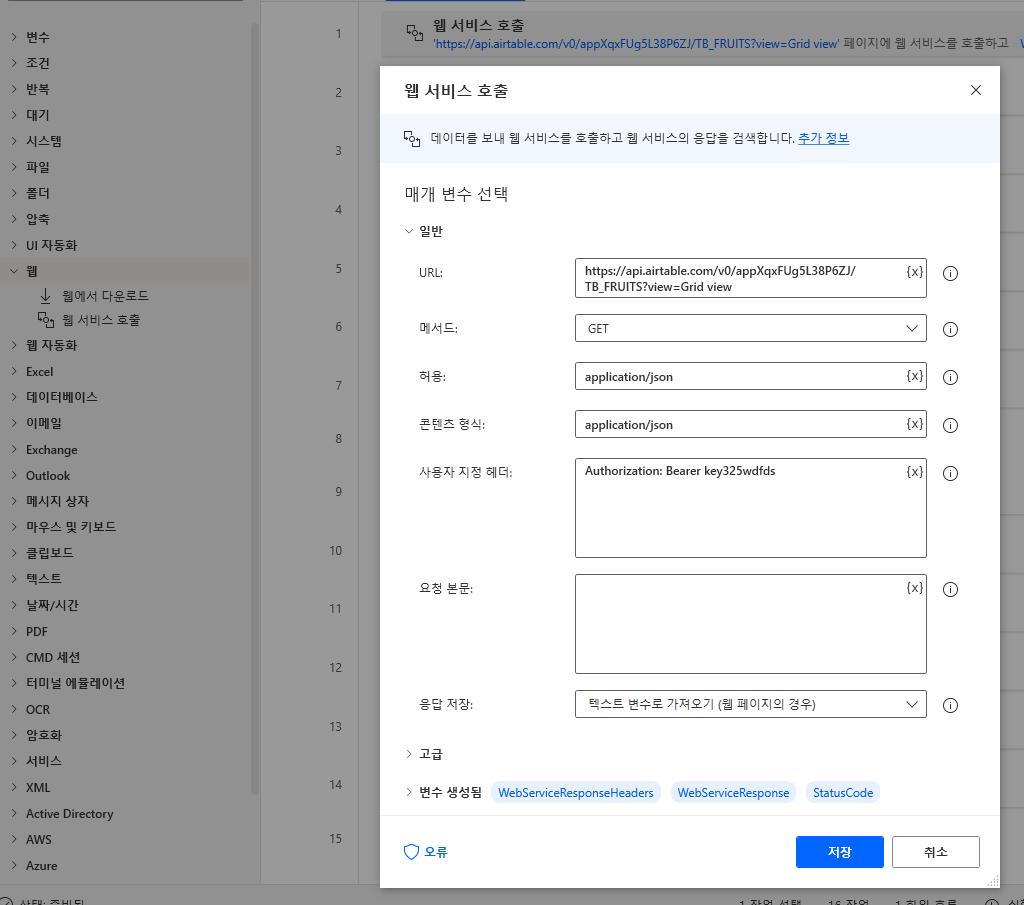Image resolution: width=1024 pixels, height=905 pixels.
Task: Expand the 마우스 및 키보드 category
Action: click(14, 526)
